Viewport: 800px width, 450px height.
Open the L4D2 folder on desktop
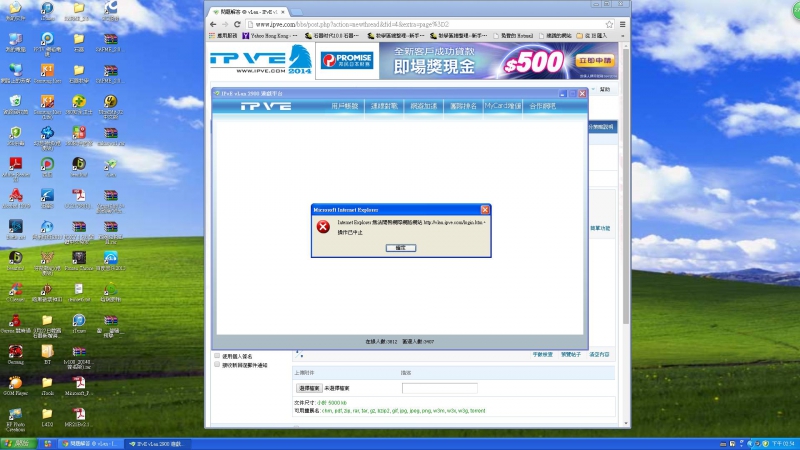coord(47,417)
